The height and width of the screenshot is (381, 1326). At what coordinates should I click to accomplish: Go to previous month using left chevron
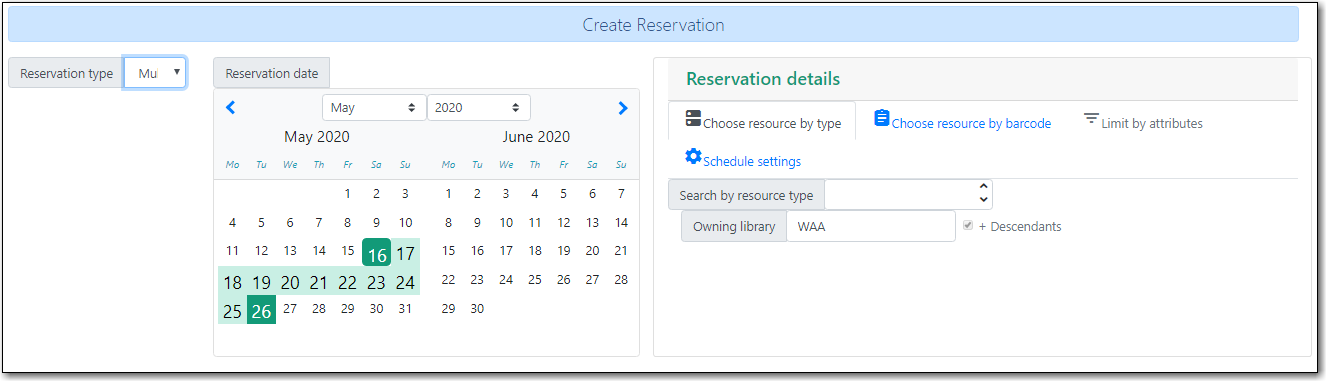pos(230,108)
